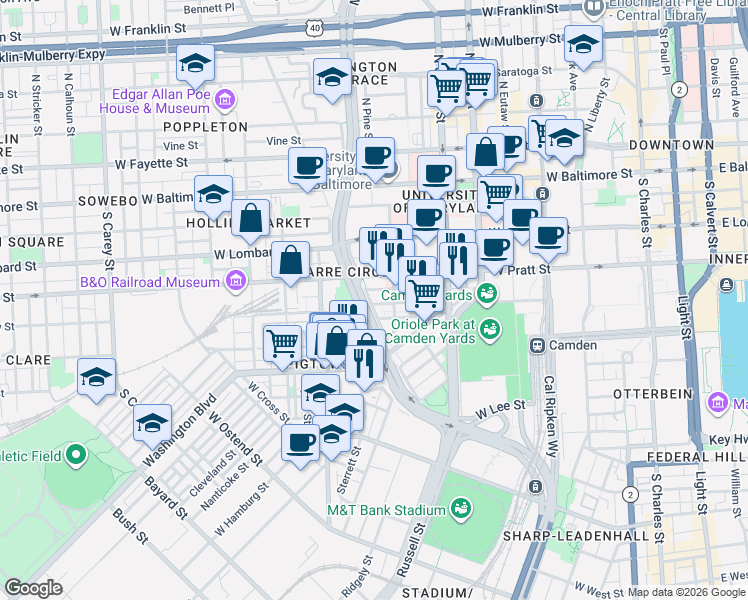Click the W Cross St street label
This screenshot has width=748, height=600.
click(268, 403)
